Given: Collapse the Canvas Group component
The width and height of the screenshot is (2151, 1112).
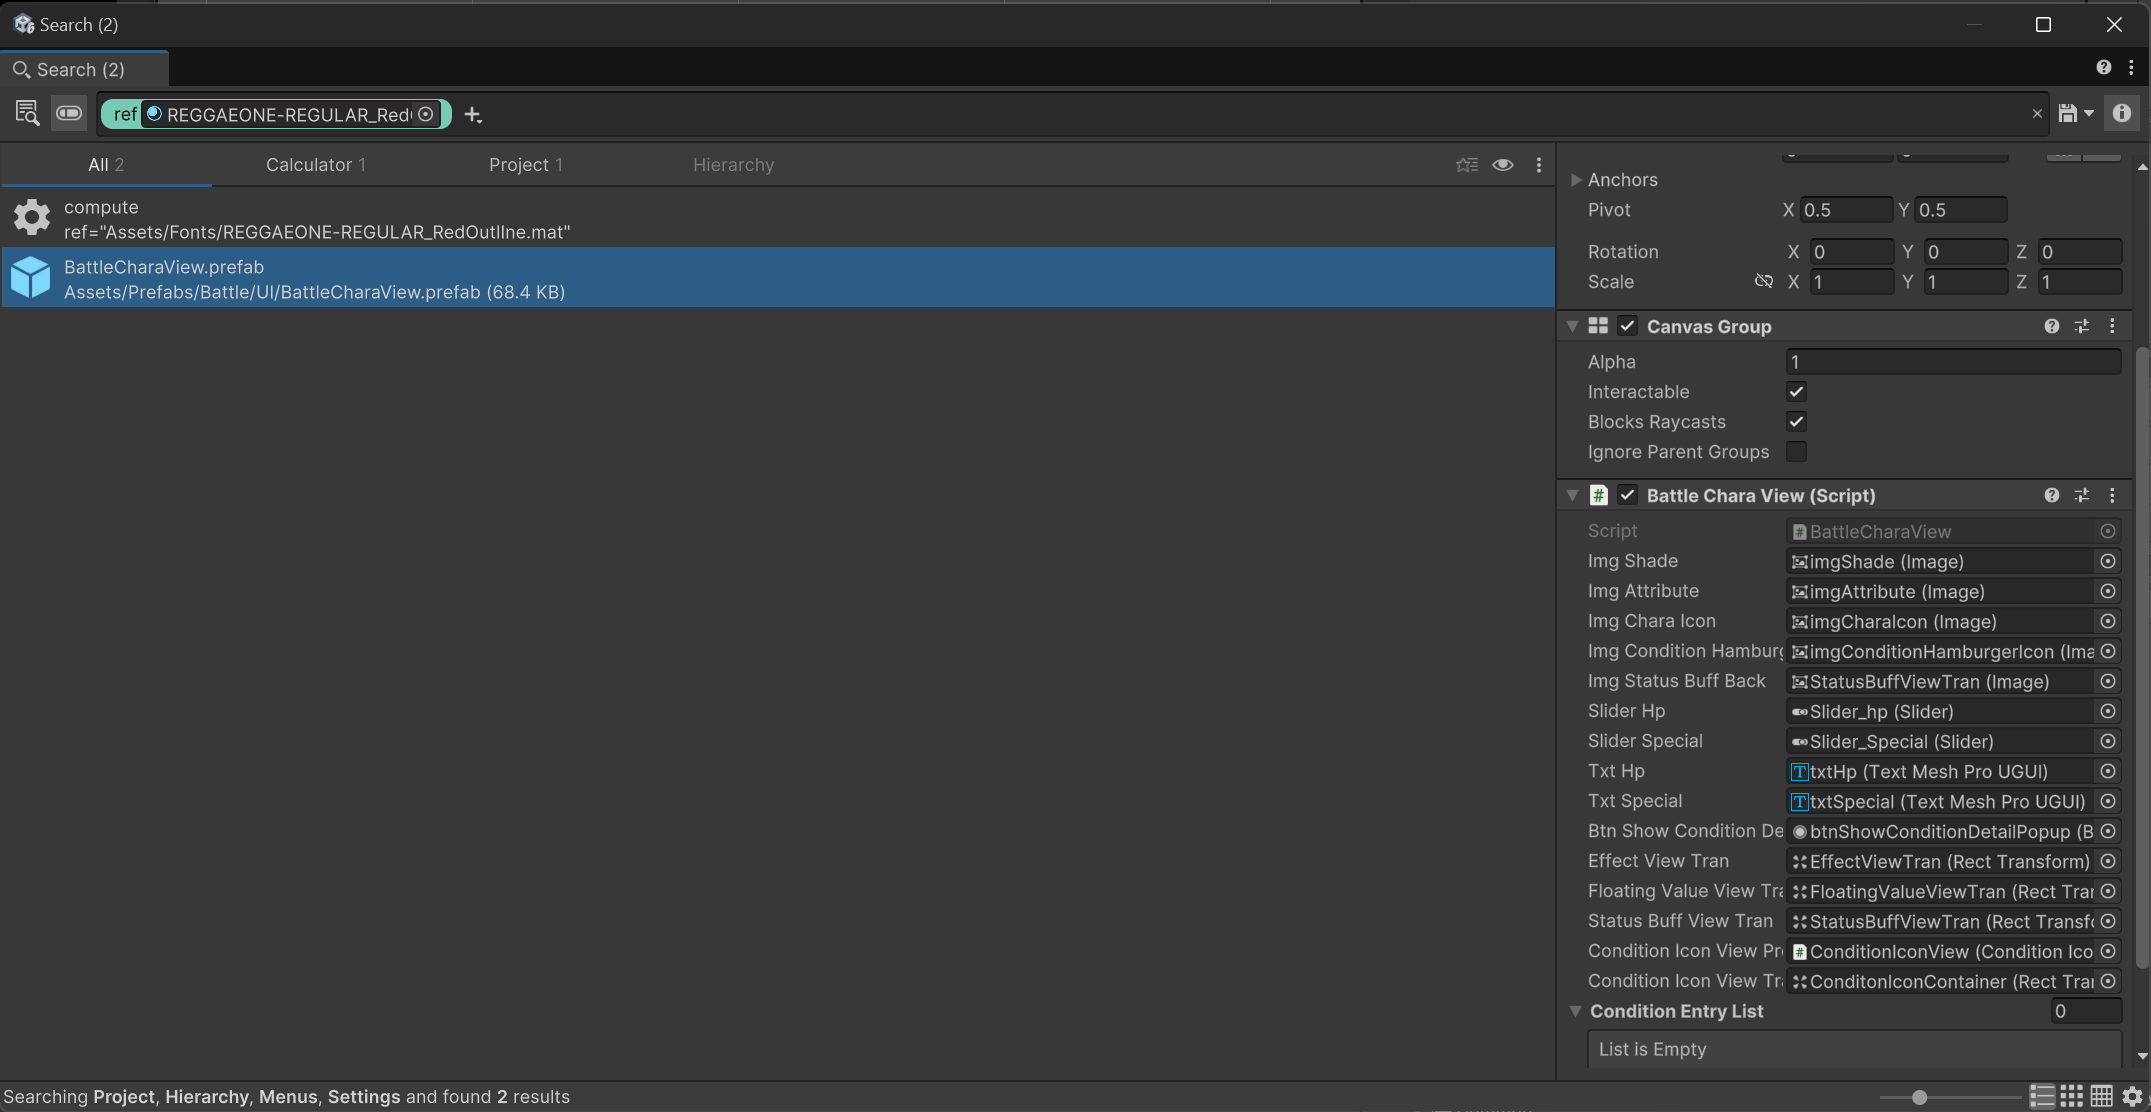Looking at the screenshot, I should click(x=1572, y=326).
